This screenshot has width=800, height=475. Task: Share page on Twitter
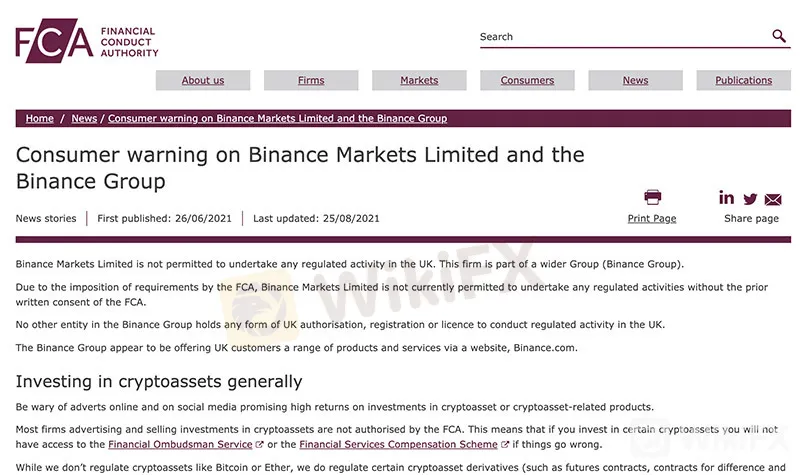[x=750, y=199]
